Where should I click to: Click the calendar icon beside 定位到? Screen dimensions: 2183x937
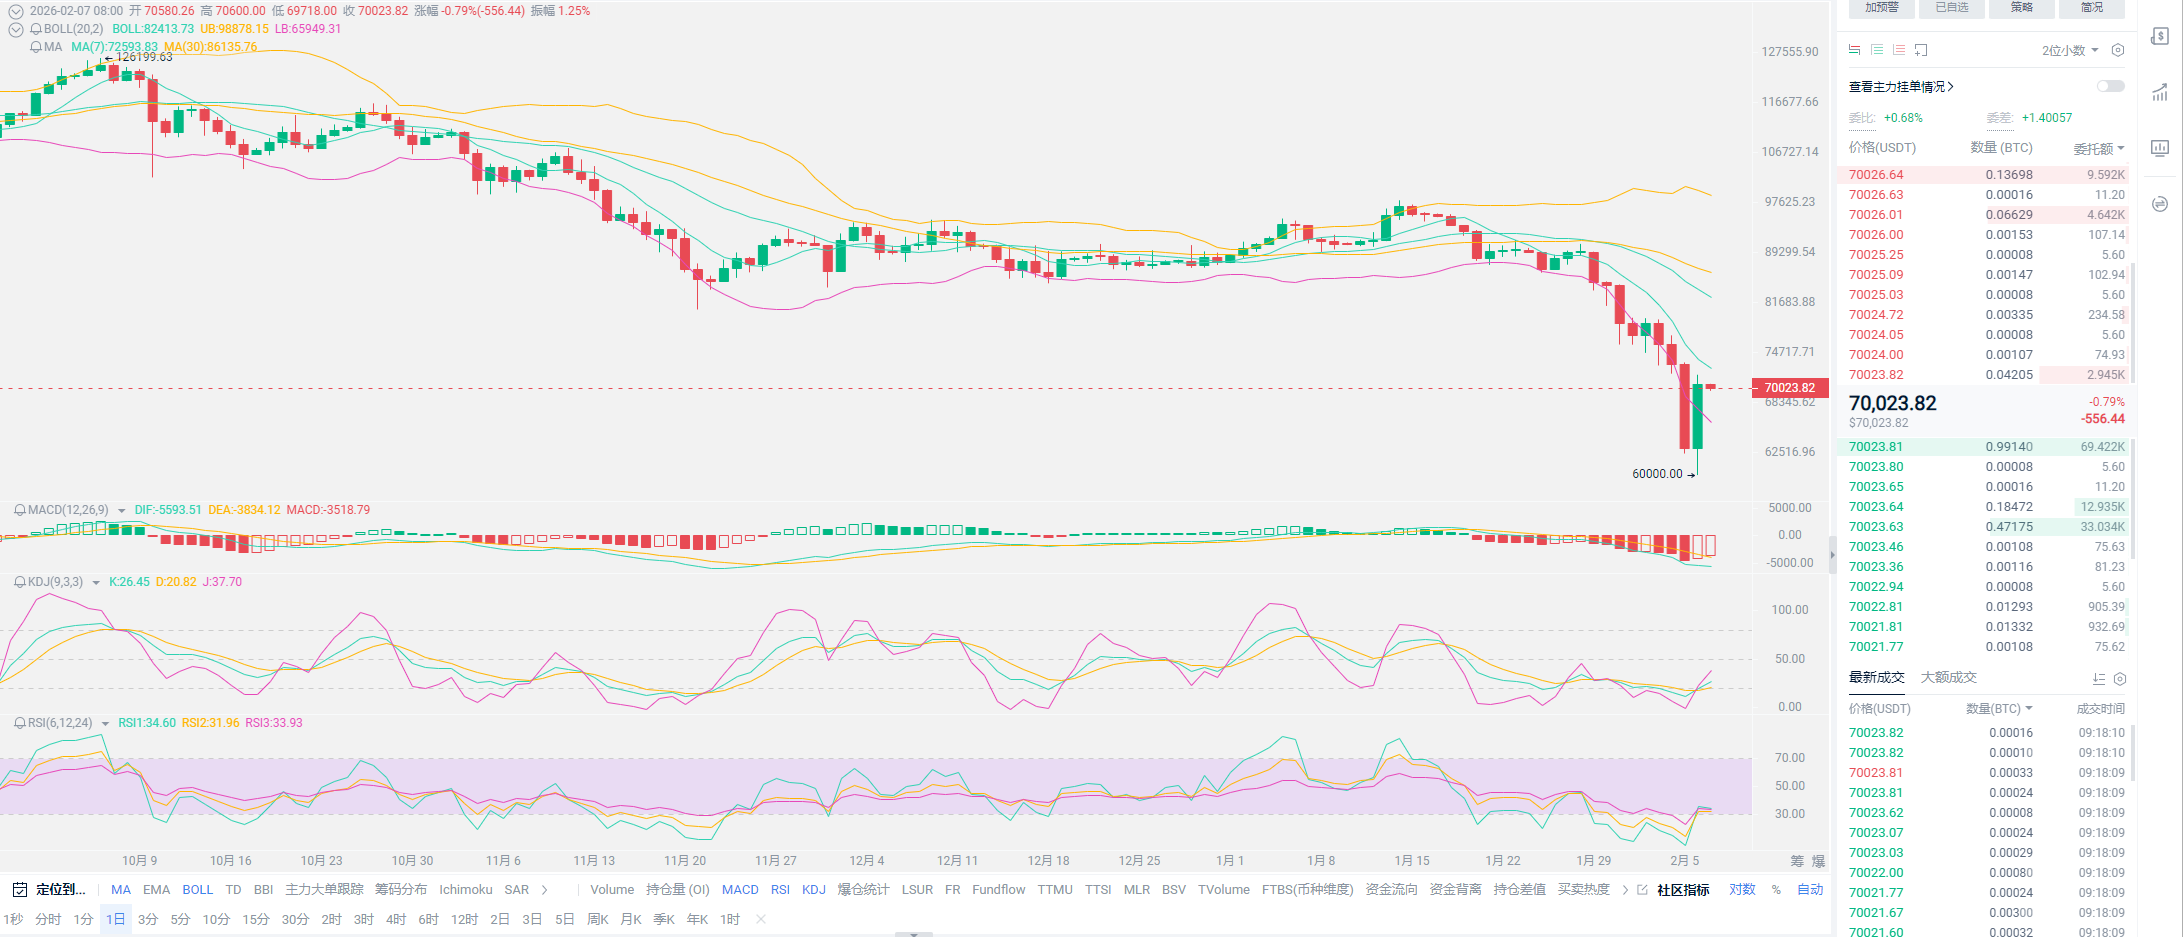coord(19,889)
